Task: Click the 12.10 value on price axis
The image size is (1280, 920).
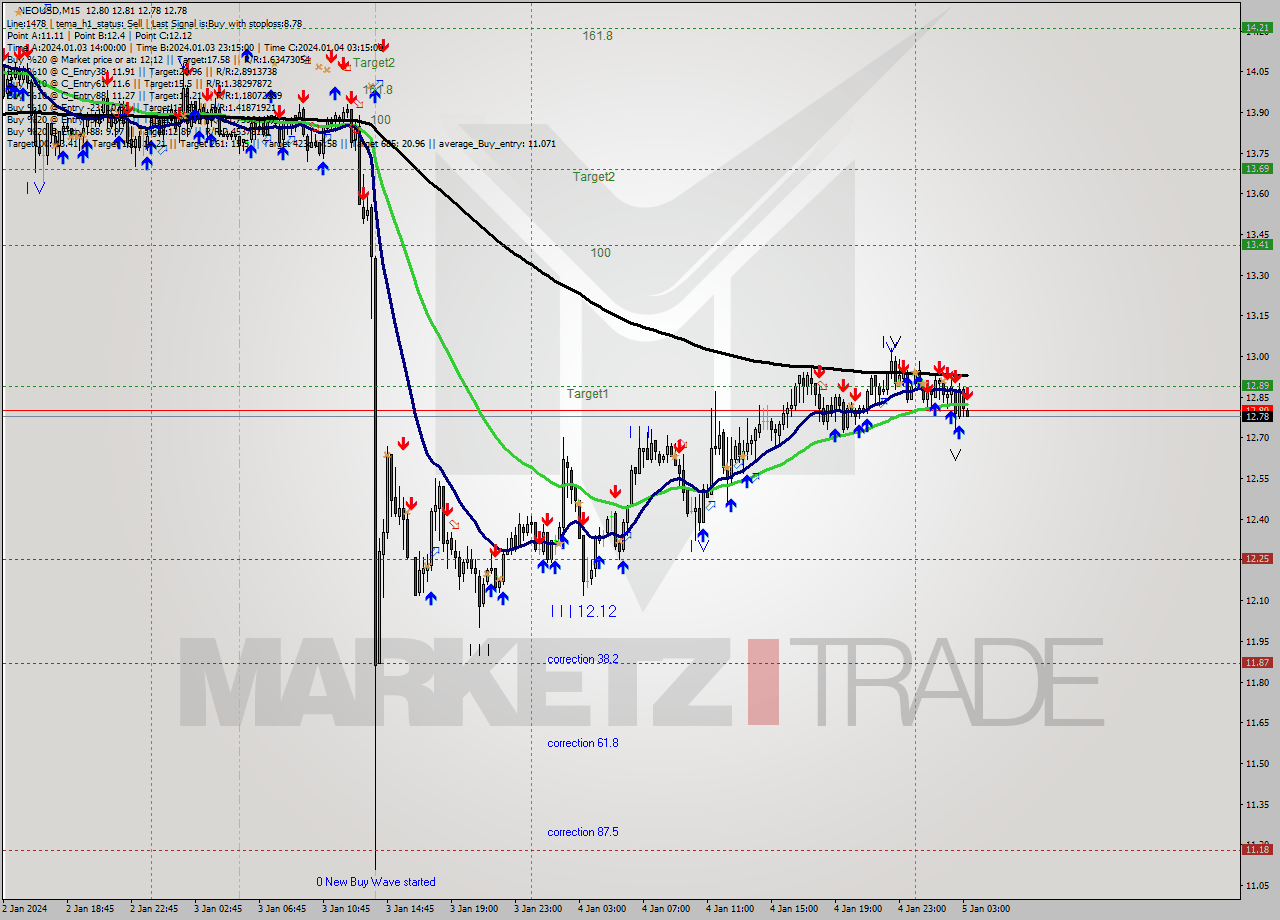Action: tap(1257, 601)
